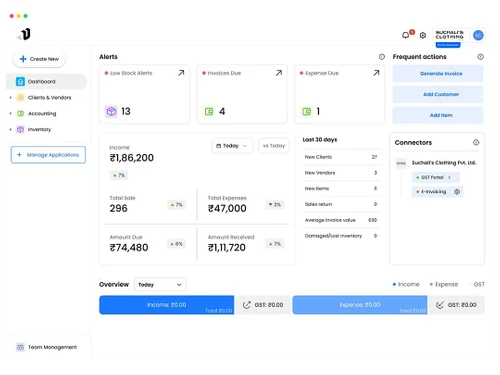Open the settings gear in header
Image resolution: width=500 pixels, height=375 pixels.
[423, 35]
